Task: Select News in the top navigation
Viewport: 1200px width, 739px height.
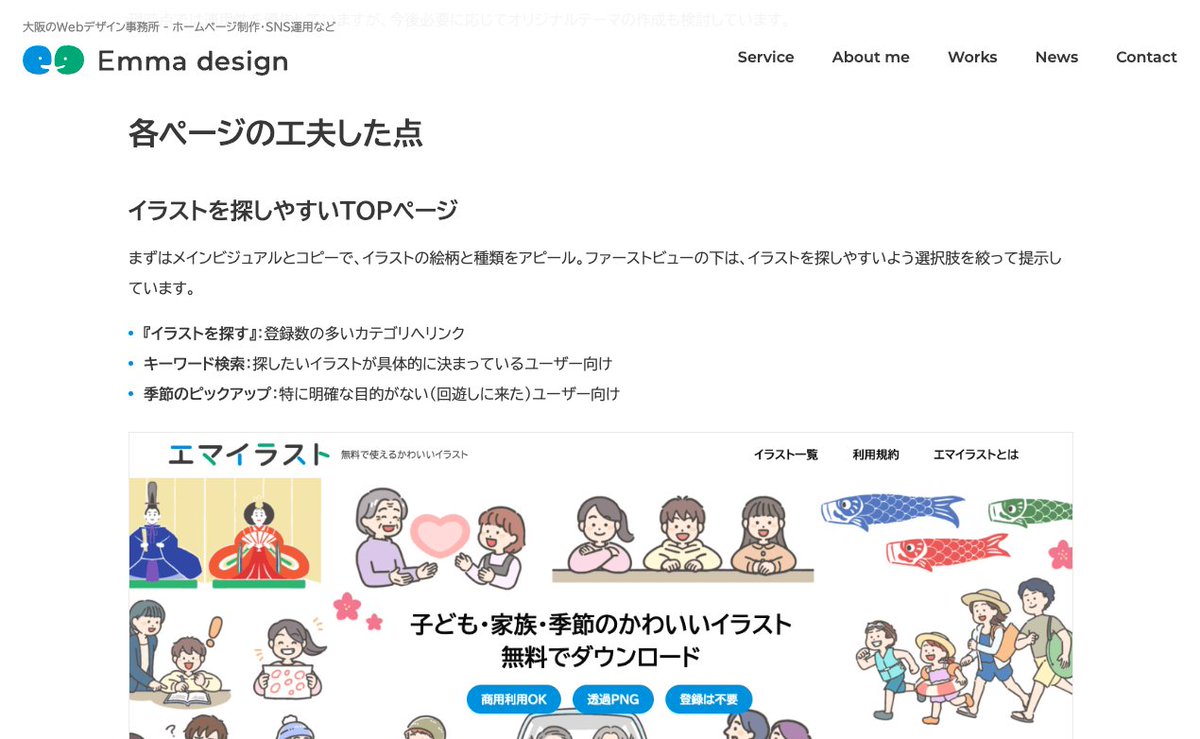Action: (x=1056, y=57)
